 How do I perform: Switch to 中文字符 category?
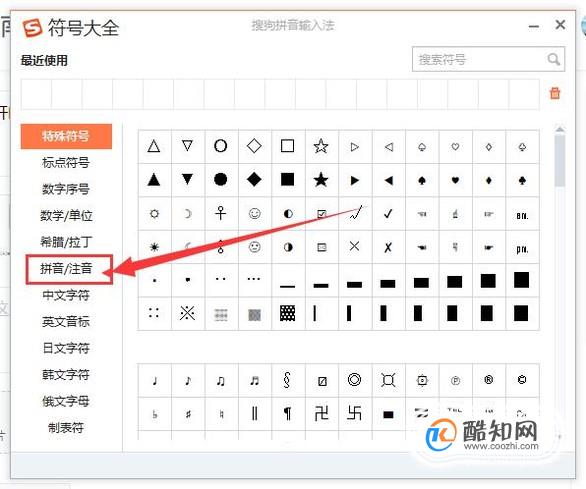pyautogui.click(x=66, y=295)
